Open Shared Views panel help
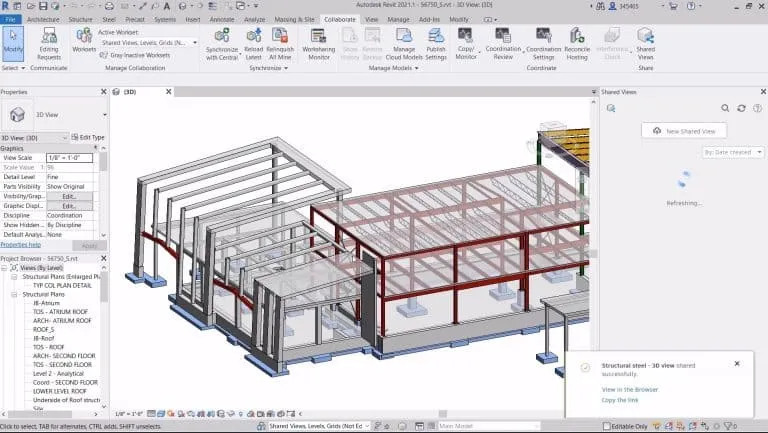This screenshot has width=768, height=433. click(757, 108)
